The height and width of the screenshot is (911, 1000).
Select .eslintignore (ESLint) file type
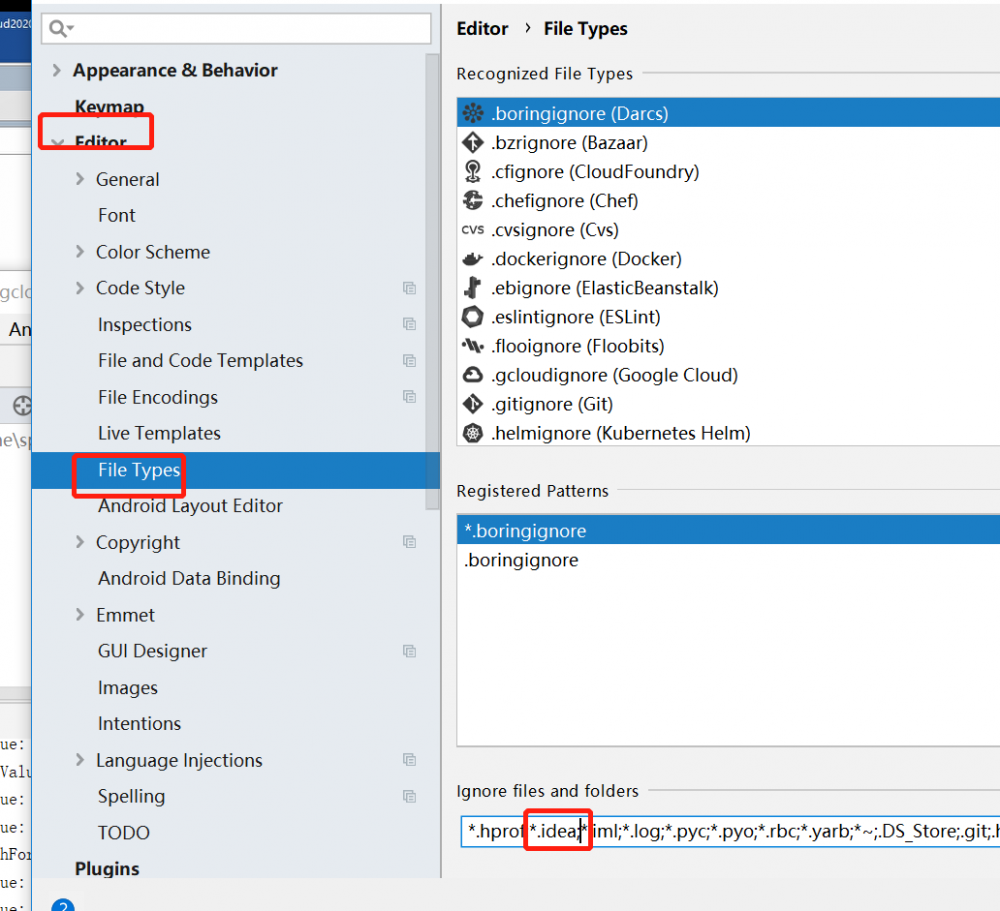pos(728,317)
